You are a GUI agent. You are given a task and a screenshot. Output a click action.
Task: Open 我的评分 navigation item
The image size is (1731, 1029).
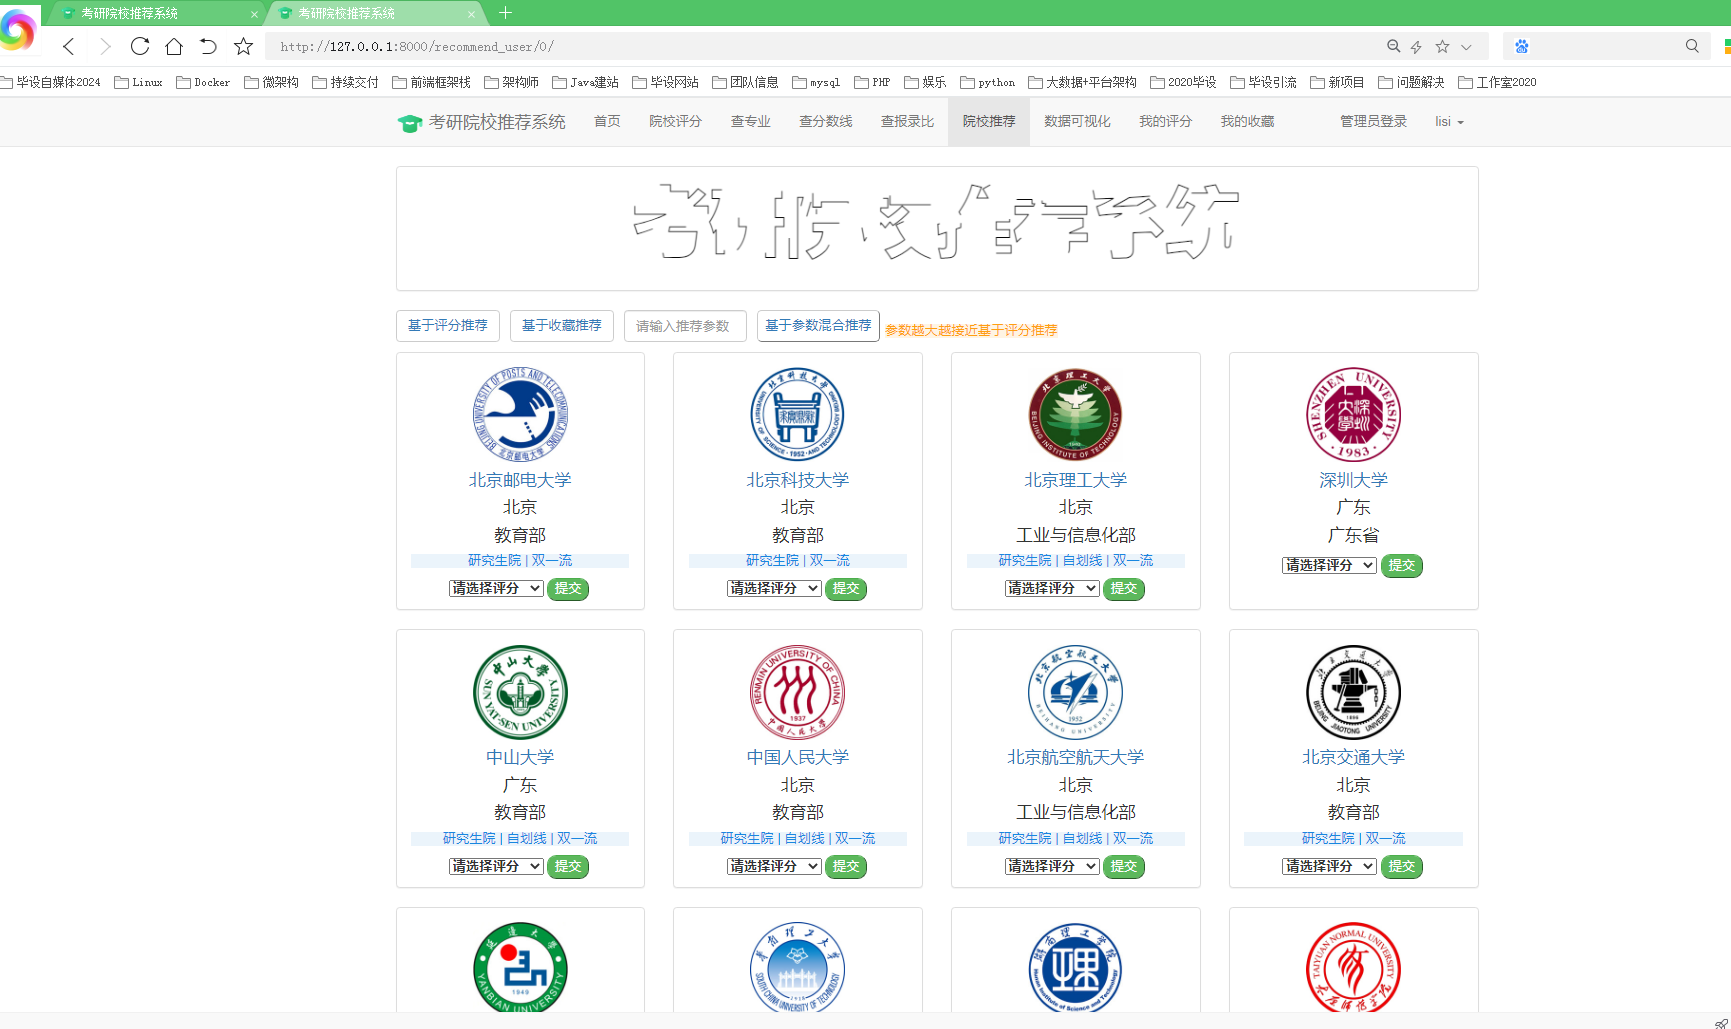click(x=1165, y=122)
